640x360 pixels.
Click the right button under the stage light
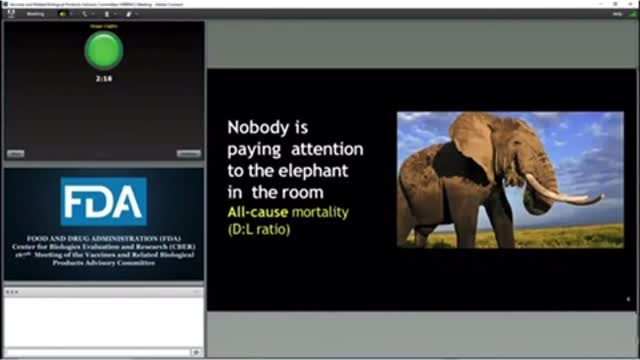point(189,153)
